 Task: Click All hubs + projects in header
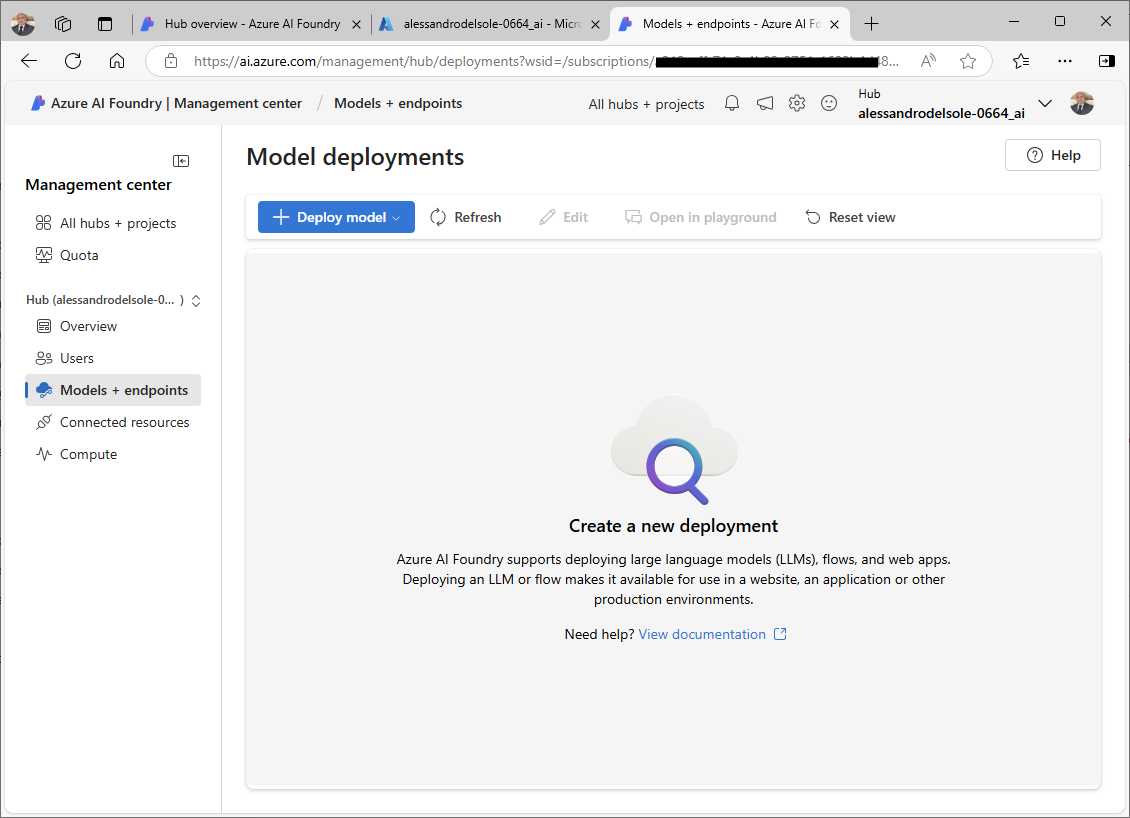click(x=646, y=104)
